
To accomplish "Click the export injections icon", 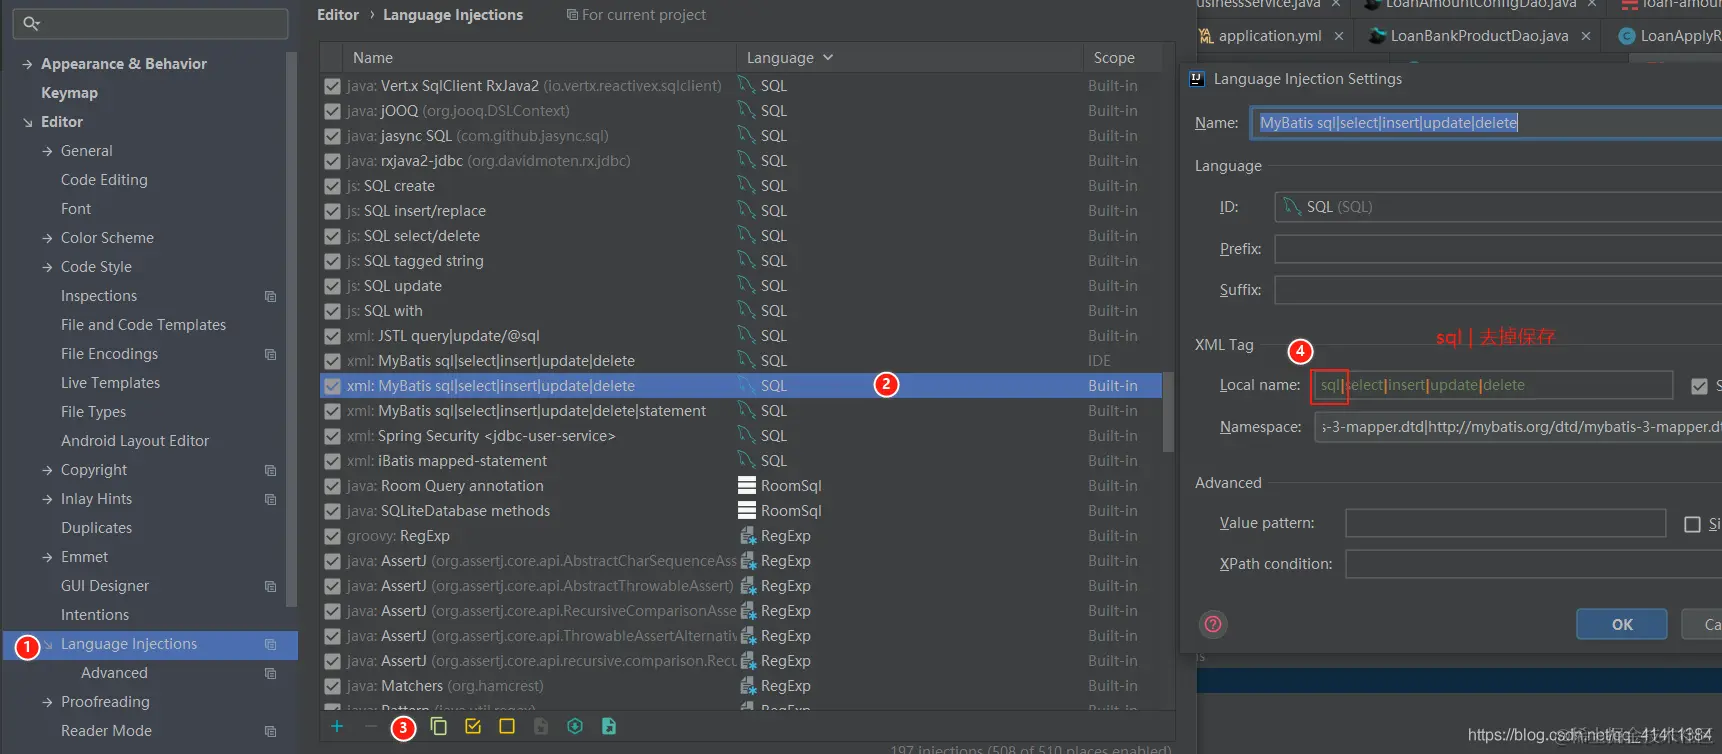I will click(x=609, y=726).
